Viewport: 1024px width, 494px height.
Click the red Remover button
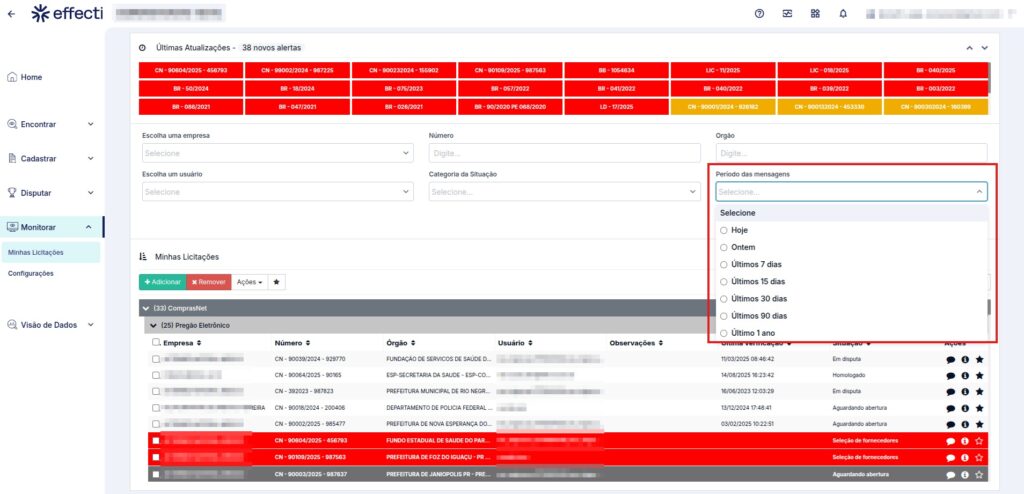[x=208, y=282]
